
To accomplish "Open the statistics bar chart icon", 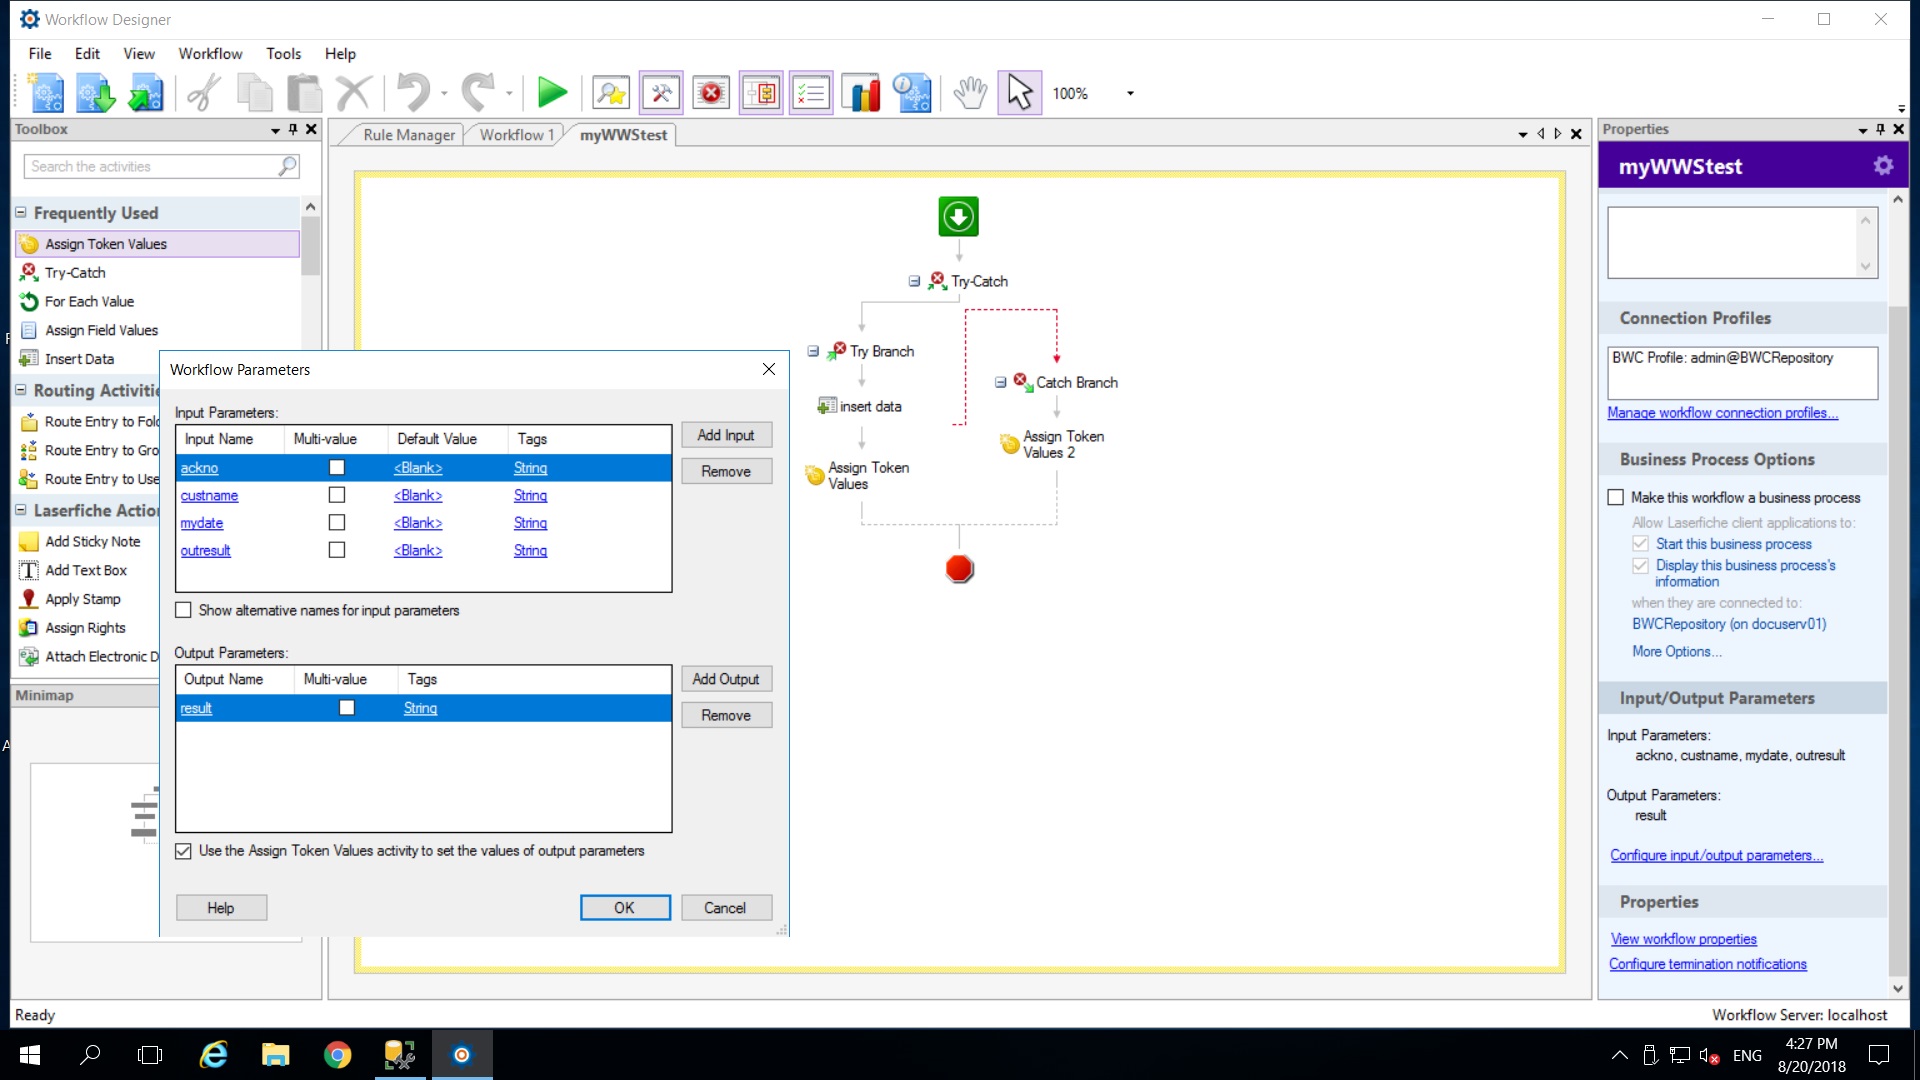I will tap(860, 93).
